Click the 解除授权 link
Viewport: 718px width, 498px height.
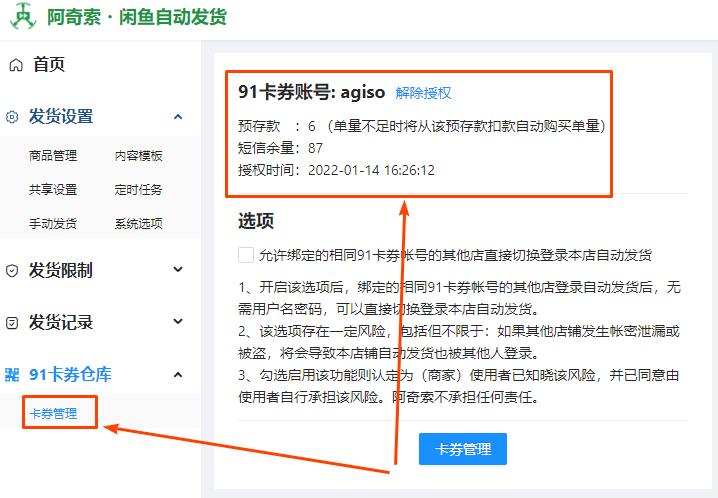pos(424,93)
